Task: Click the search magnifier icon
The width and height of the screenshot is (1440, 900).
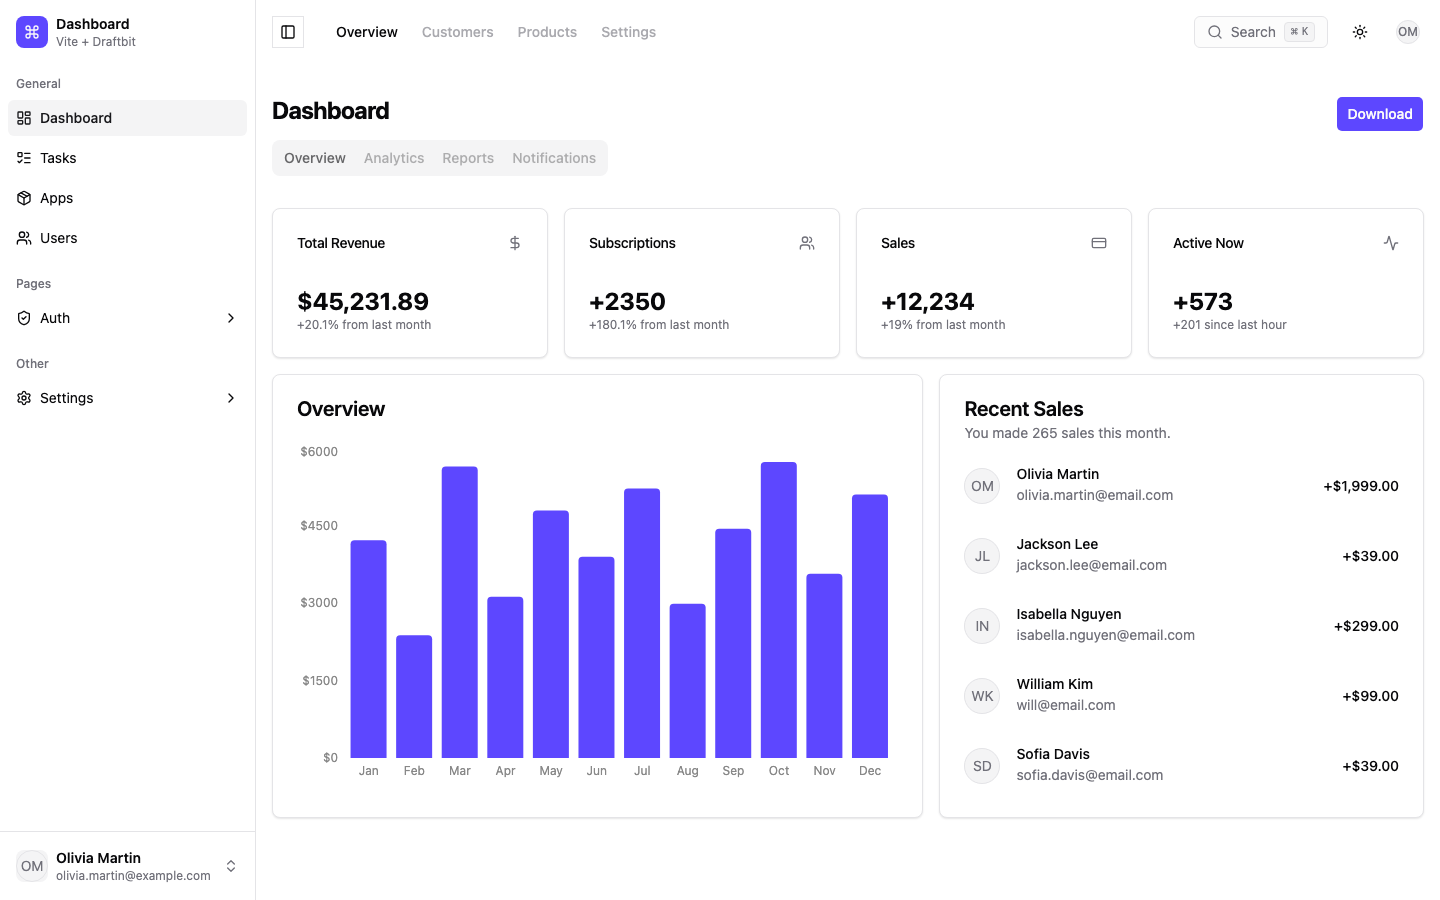Action: coord(1215,32)
